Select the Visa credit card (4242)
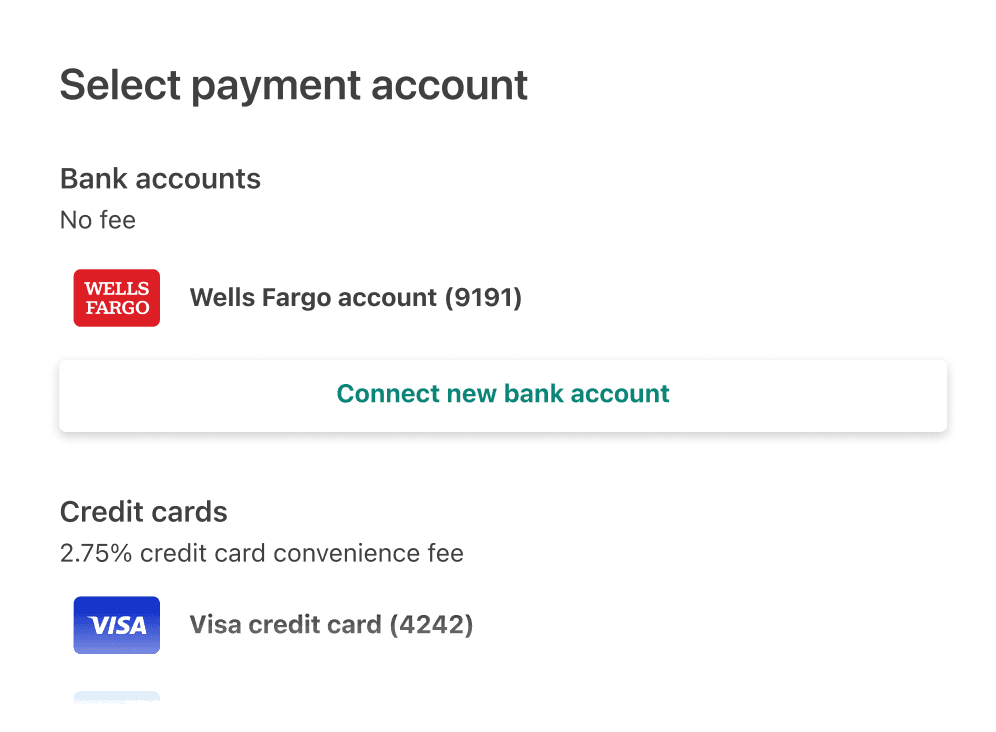This screenshot has height=732, width=996. [330, 624]
